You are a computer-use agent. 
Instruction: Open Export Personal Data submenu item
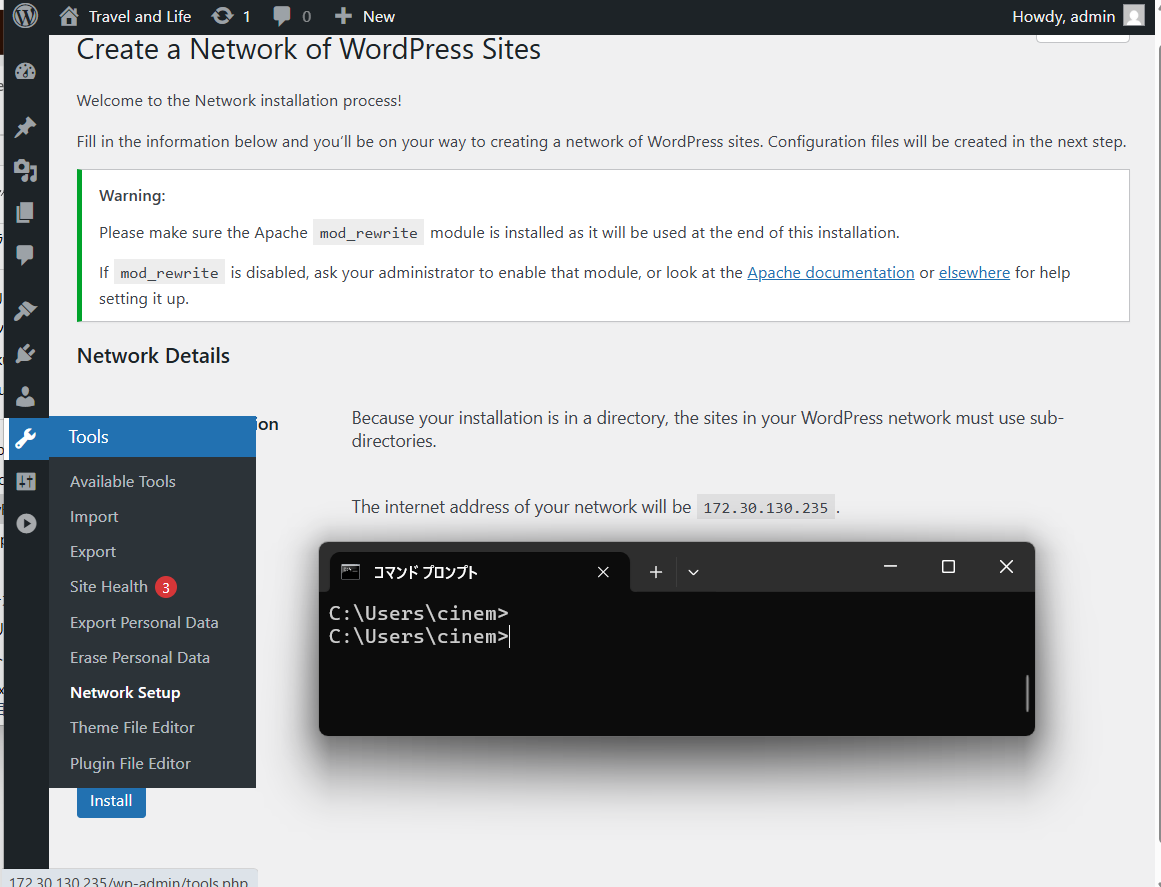[144, 623]
